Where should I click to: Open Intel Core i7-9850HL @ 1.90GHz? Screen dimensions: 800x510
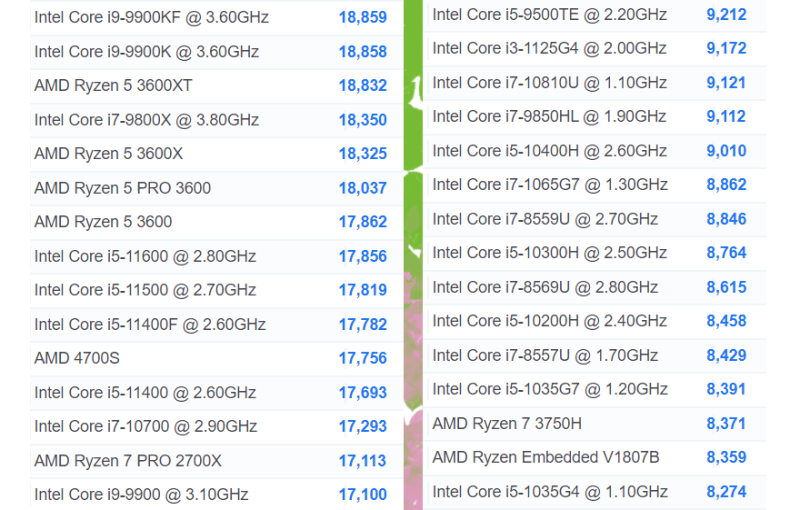(549, 116)
